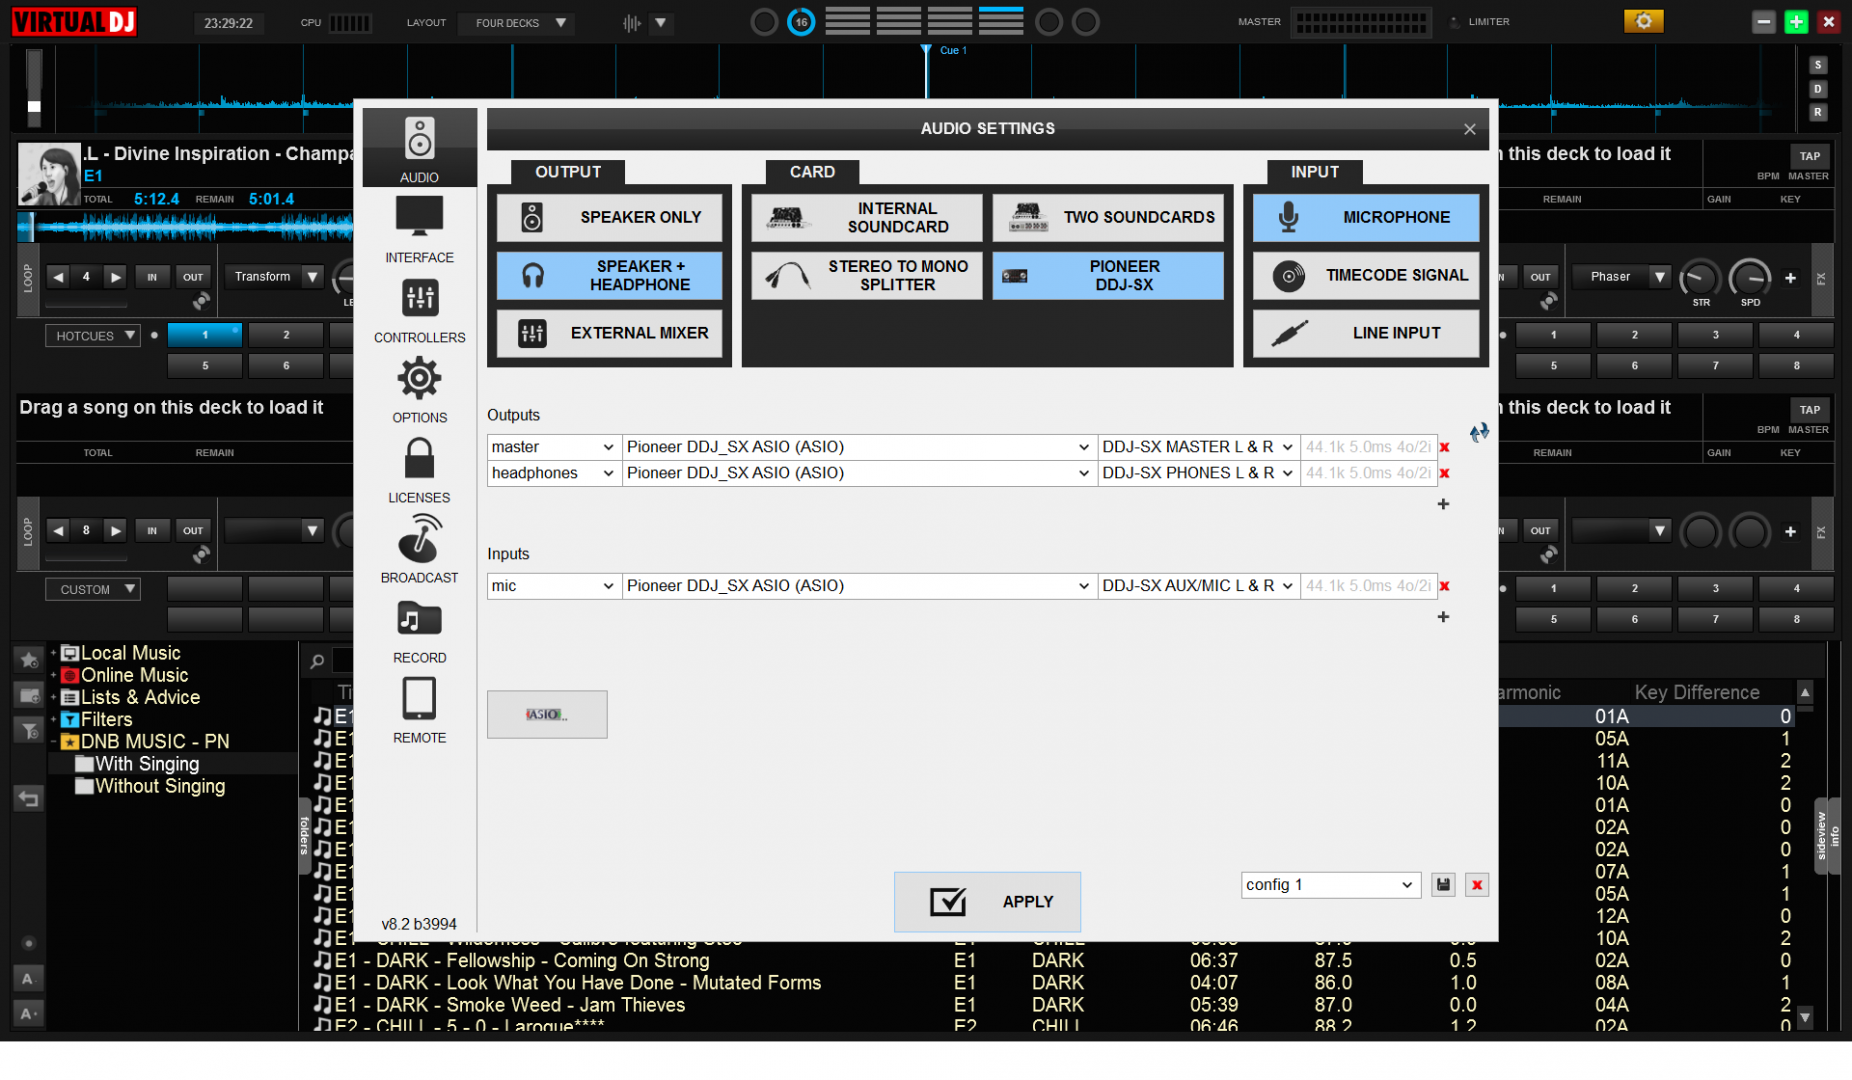Screen dimensions: 1852x1080
Task: Select Stereo to Mono Splitter option
Action: point(866,275)
